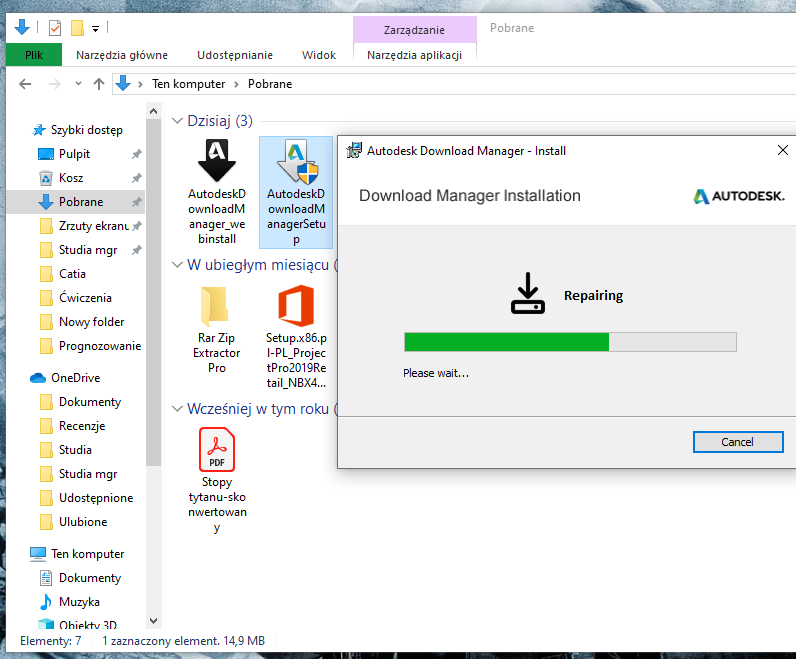Click the New folder icon in title bar
Image resolution: width=796 pixels, height=659 pixels.
point(77,28)
